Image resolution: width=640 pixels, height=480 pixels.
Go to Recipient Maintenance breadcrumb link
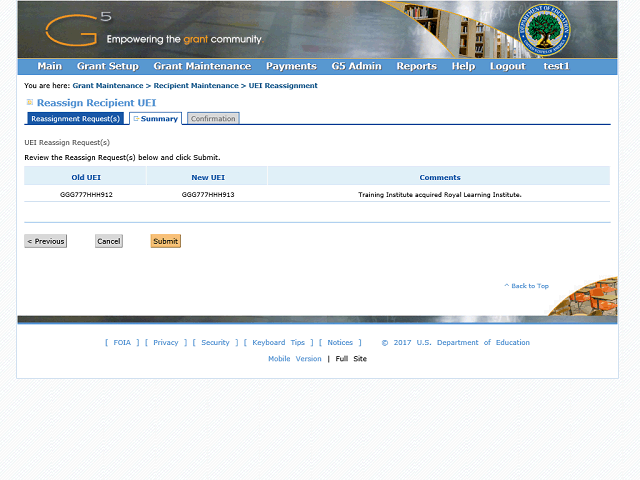coord(196,86)
